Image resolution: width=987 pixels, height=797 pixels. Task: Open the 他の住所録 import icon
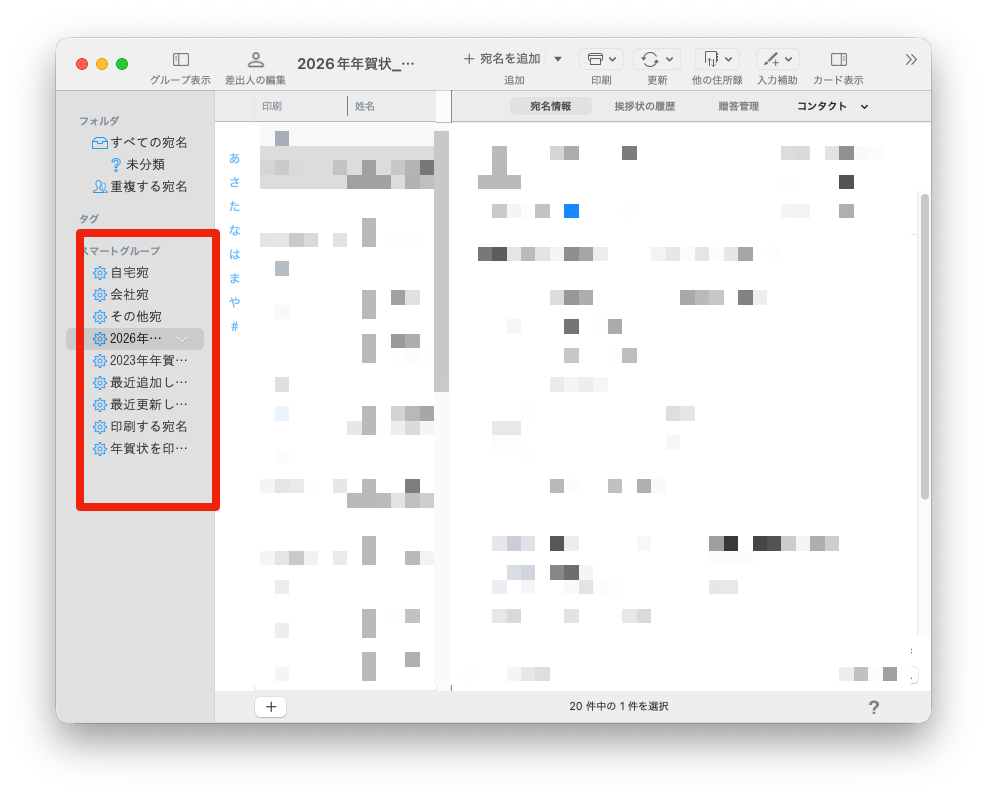click(712, 59)
